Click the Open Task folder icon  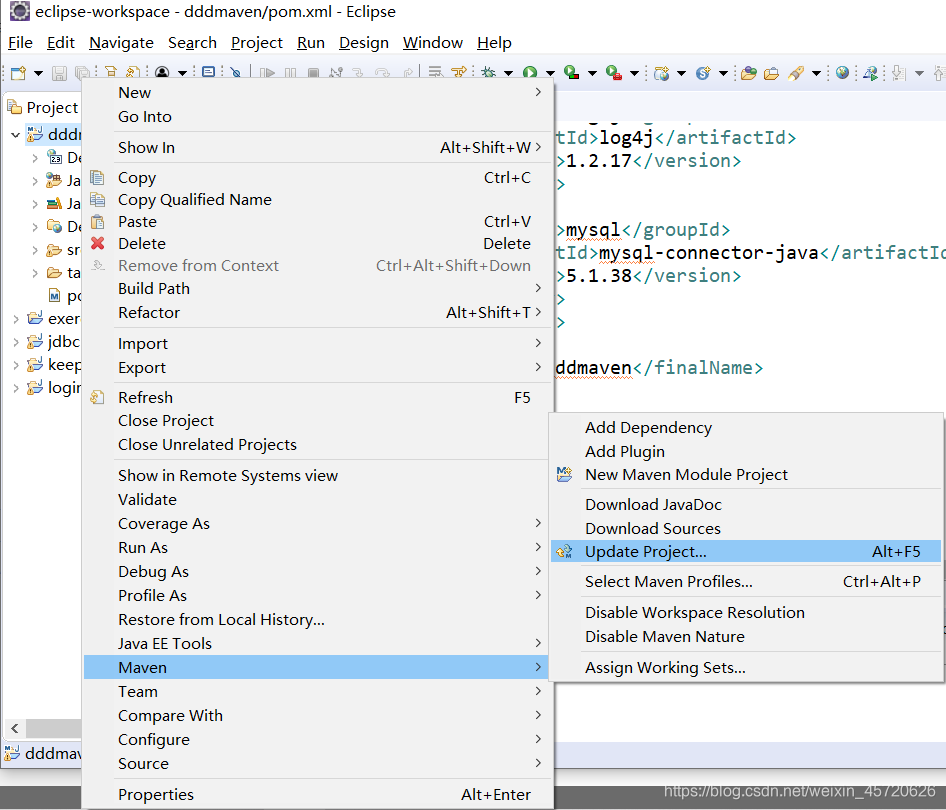pyautogui.click(x=772, y=74)
